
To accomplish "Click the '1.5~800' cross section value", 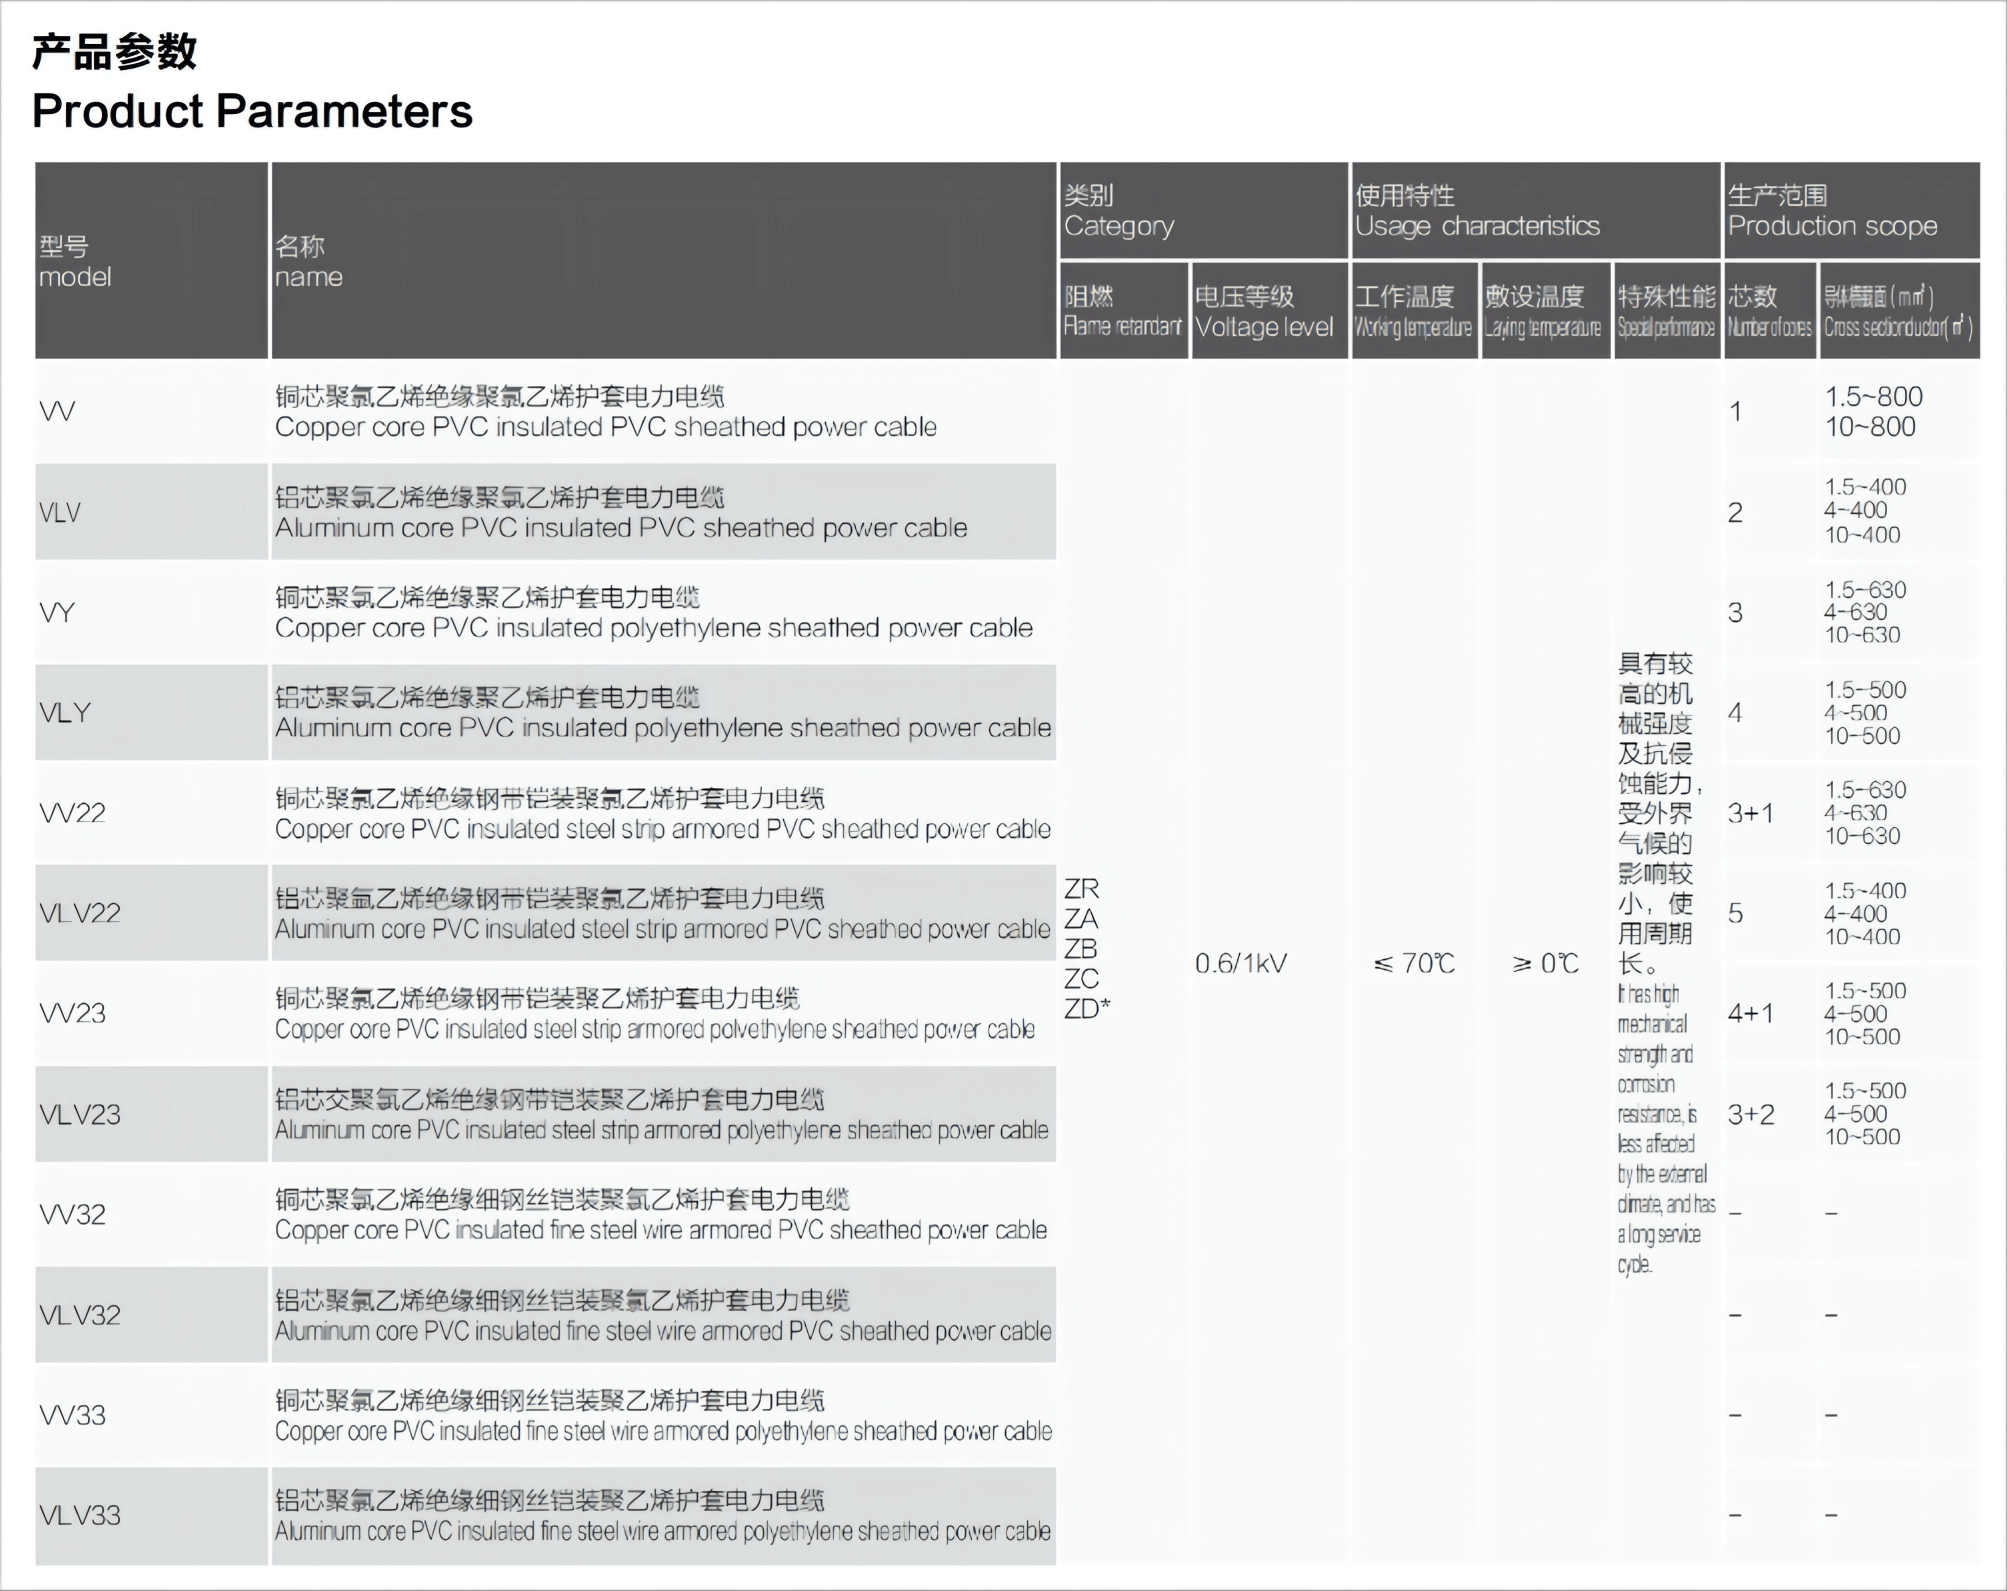I will click(1874, 396).
